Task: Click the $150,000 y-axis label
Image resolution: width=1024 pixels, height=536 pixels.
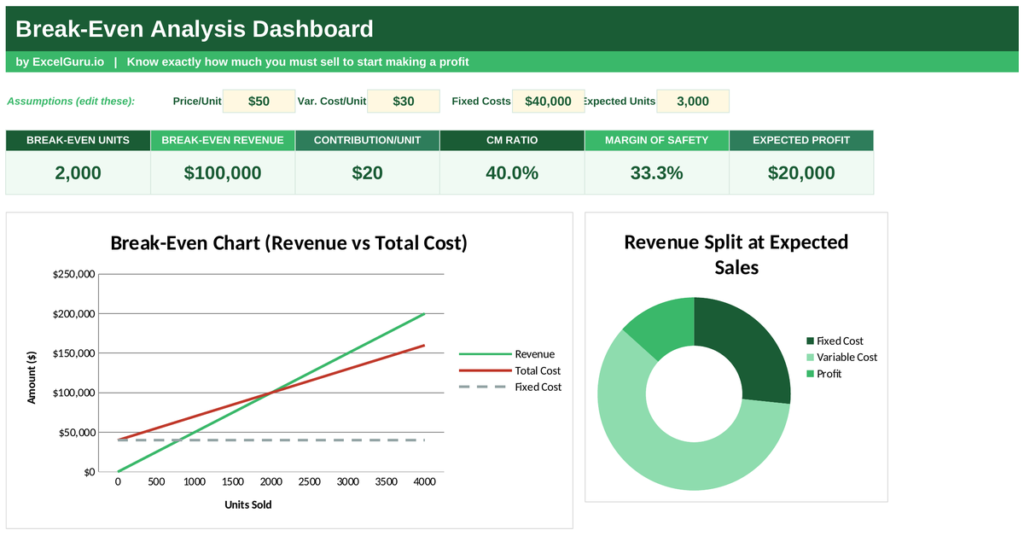Action: (74, 353)
